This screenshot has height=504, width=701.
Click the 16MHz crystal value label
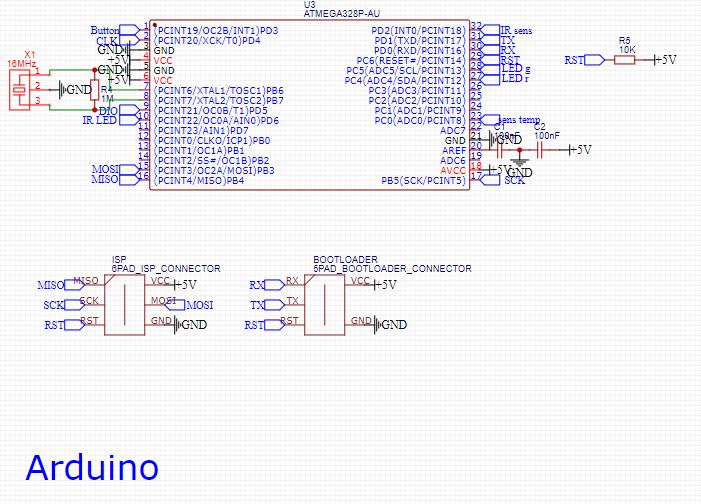[x=21, y=64]
